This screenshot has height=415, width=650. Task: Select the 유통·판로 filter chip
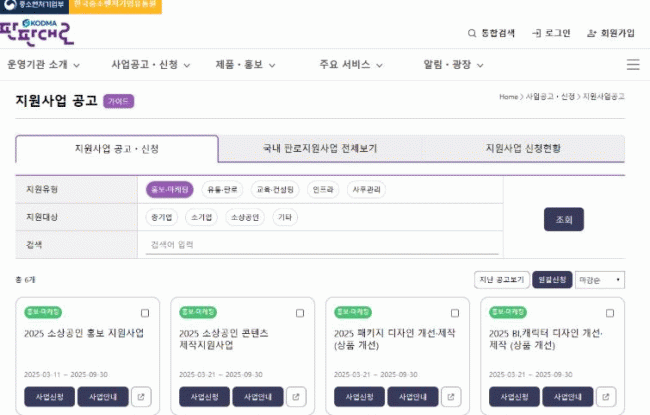pos(223,189)
